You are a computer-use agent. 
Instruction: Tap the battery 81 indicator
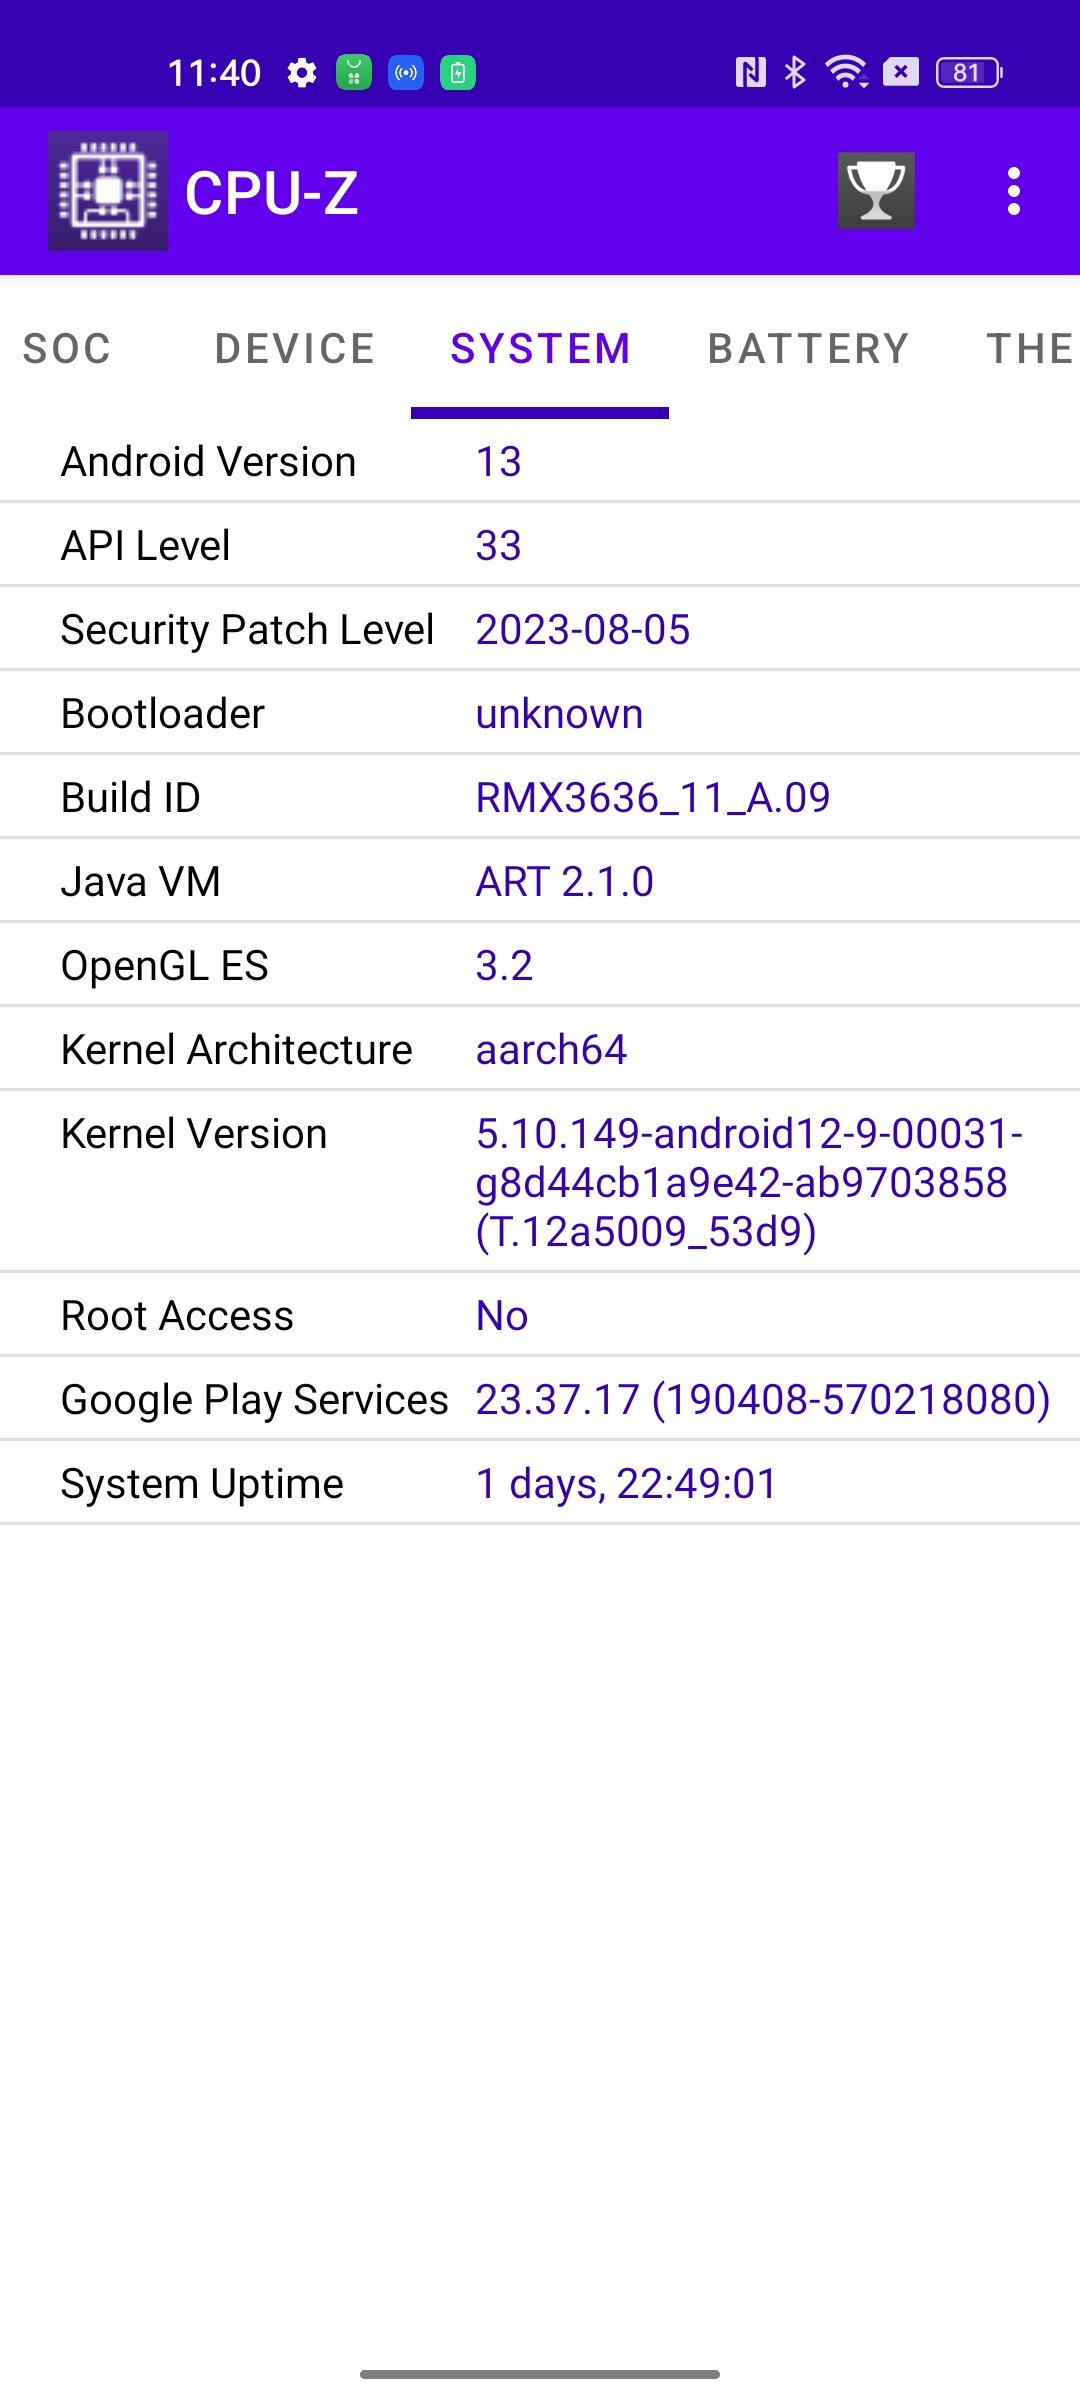coord(969,72)
